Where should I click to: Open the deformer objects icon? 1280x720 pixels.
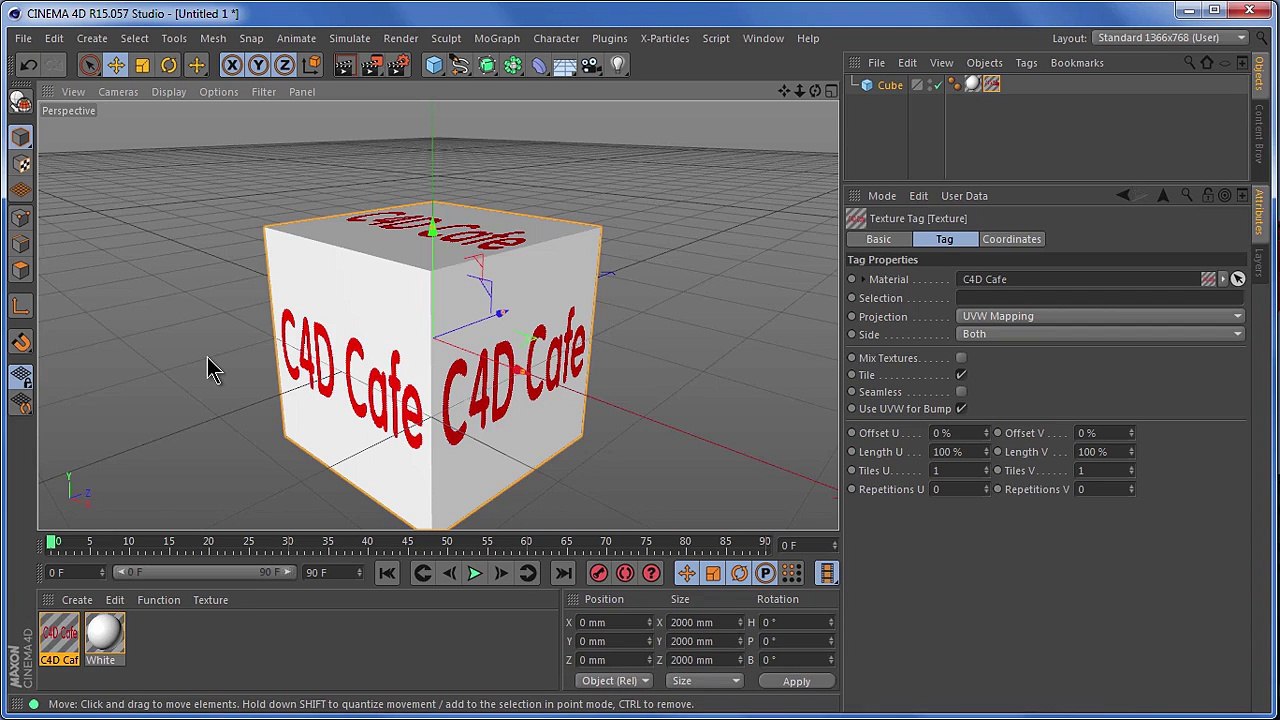539,65
